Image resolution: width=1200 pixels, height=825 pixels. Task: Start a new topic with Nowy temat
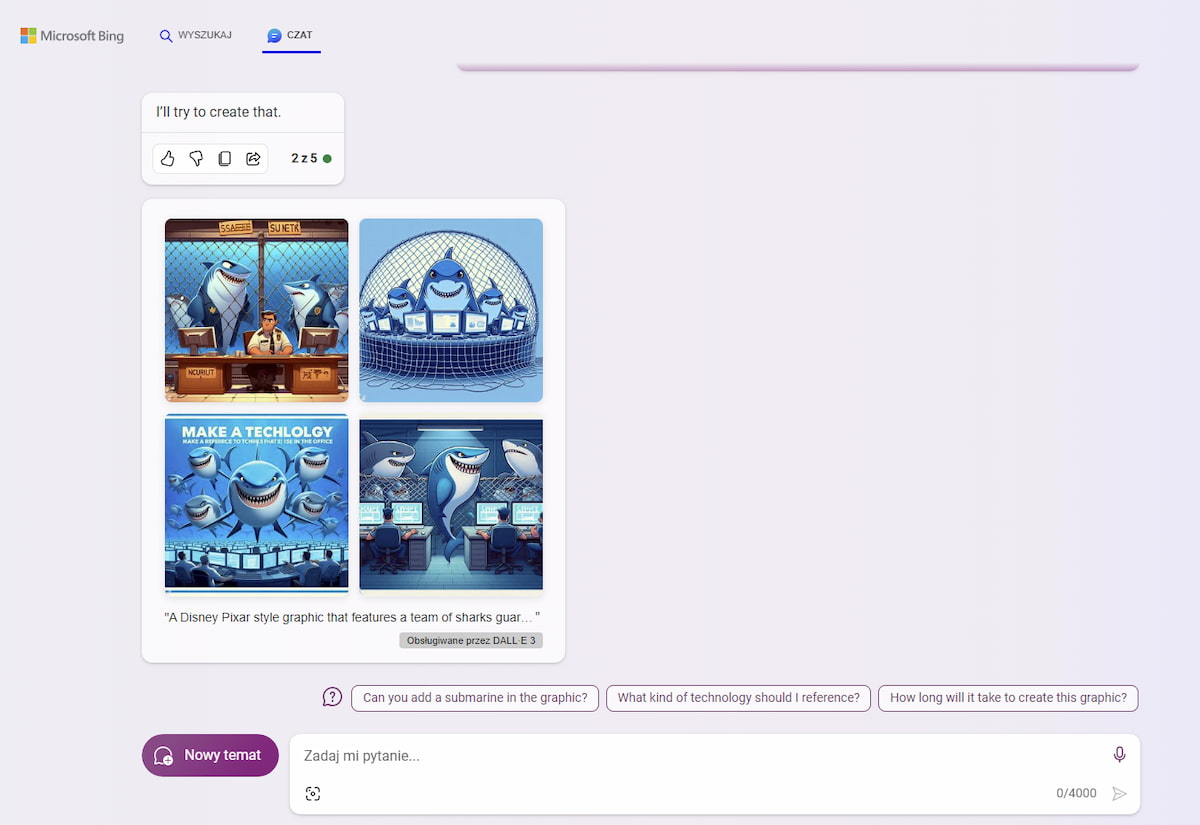click(x=210, y=755)
